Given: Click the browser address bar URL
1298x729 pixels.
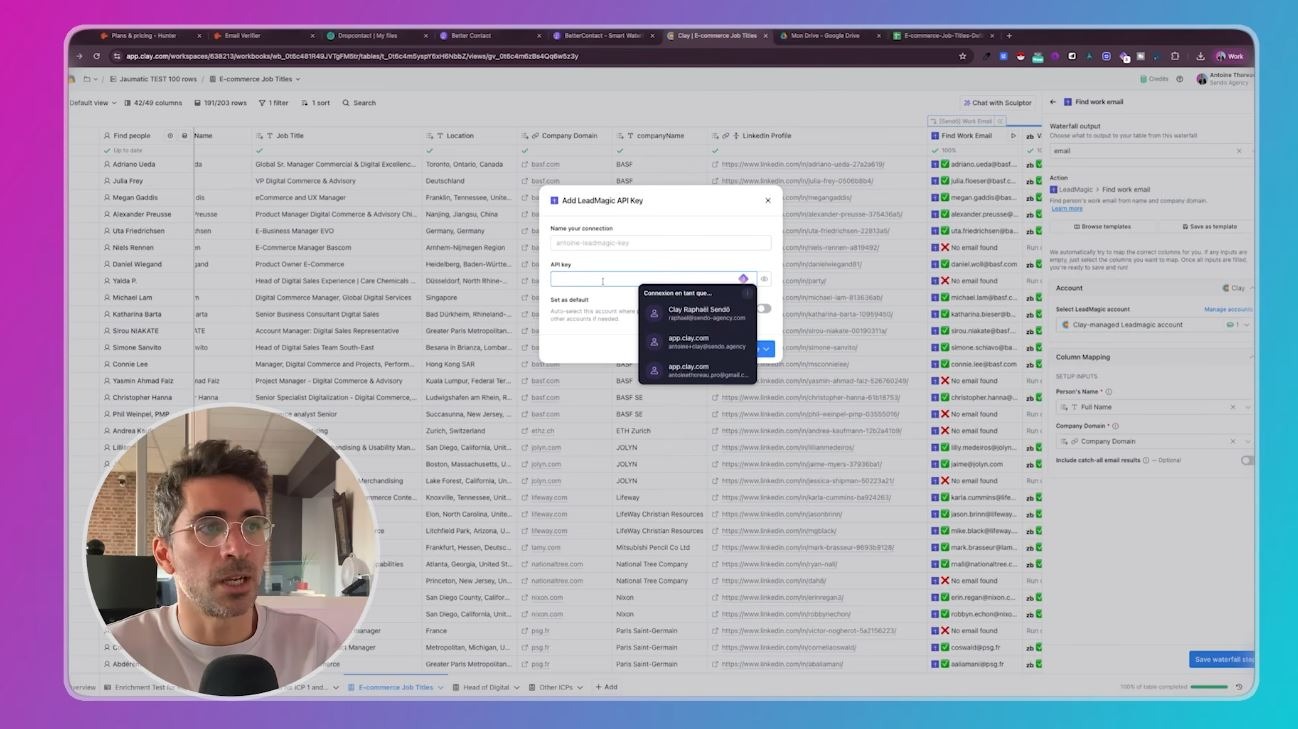Looking at the screenshot, I should 352,56.
